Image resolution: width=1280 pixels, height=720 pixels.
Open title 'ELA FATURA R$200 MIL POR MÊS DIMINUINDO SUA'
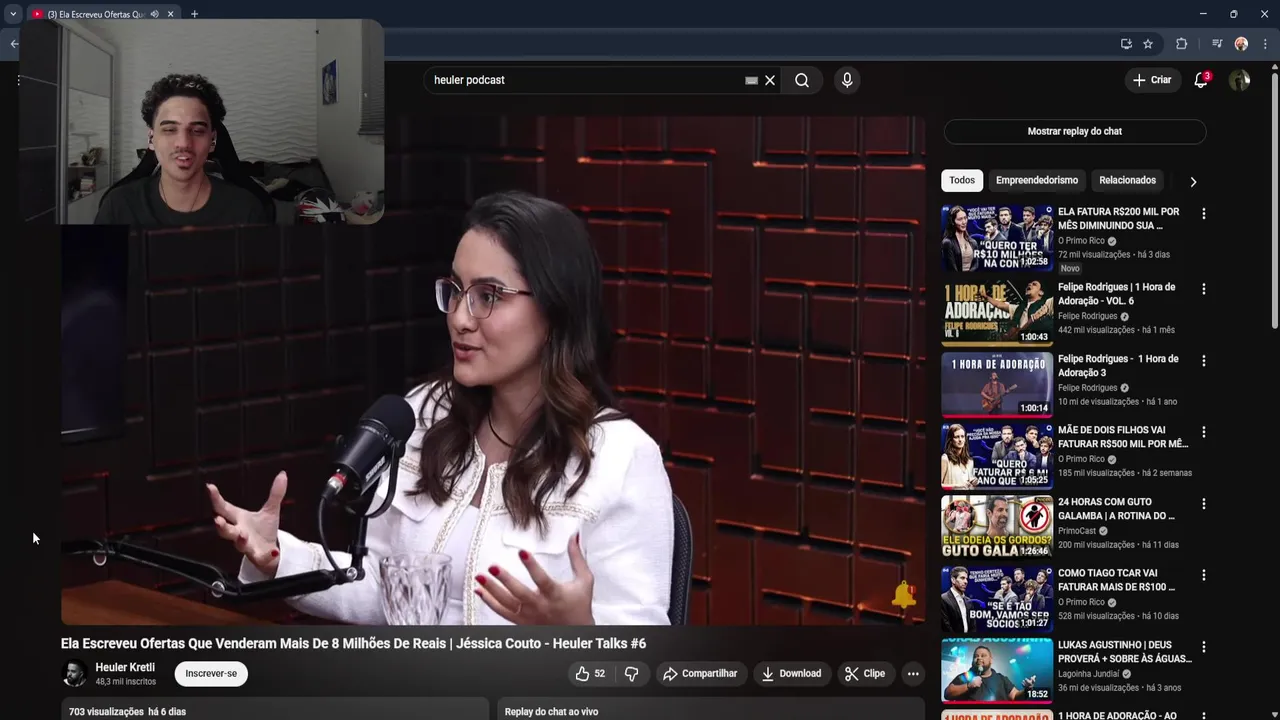(1119, 219)
